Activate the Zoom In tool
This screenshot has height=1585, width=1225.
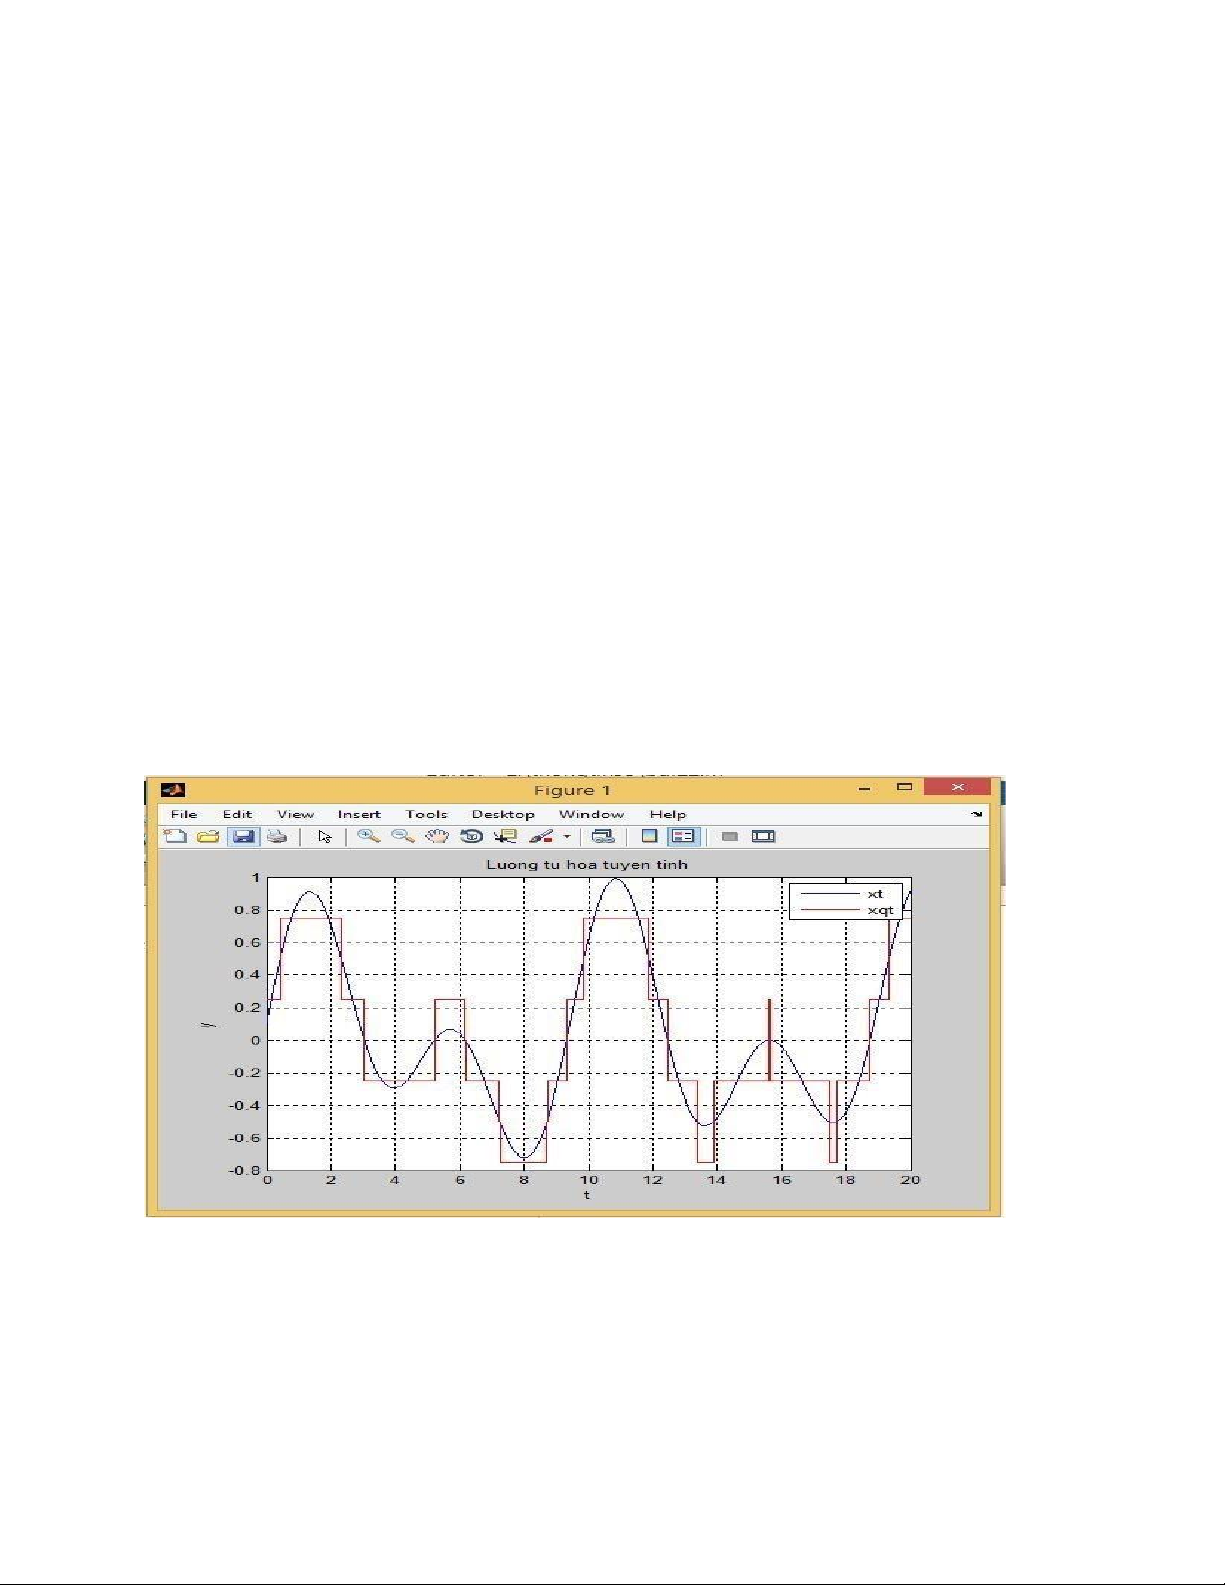[369, 836]
